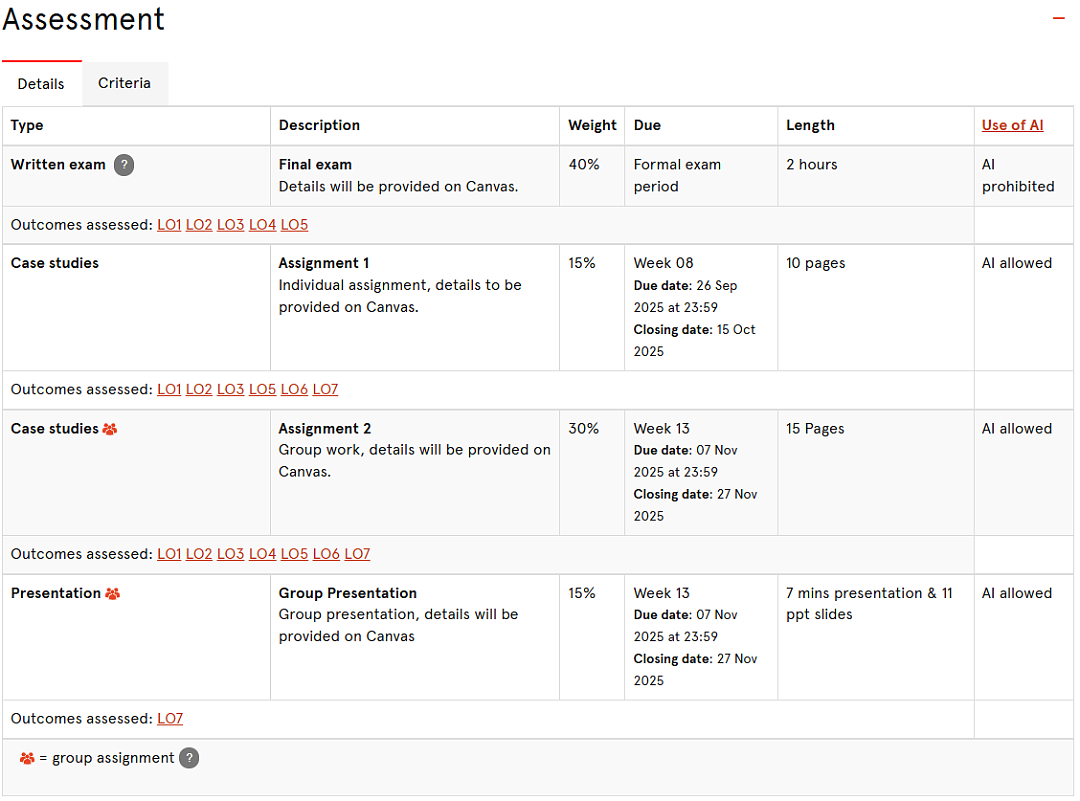The image size is (1080, 801).
Task: Collapse the Assessment section with minus icon
Action: click(x=1059, y=18)
